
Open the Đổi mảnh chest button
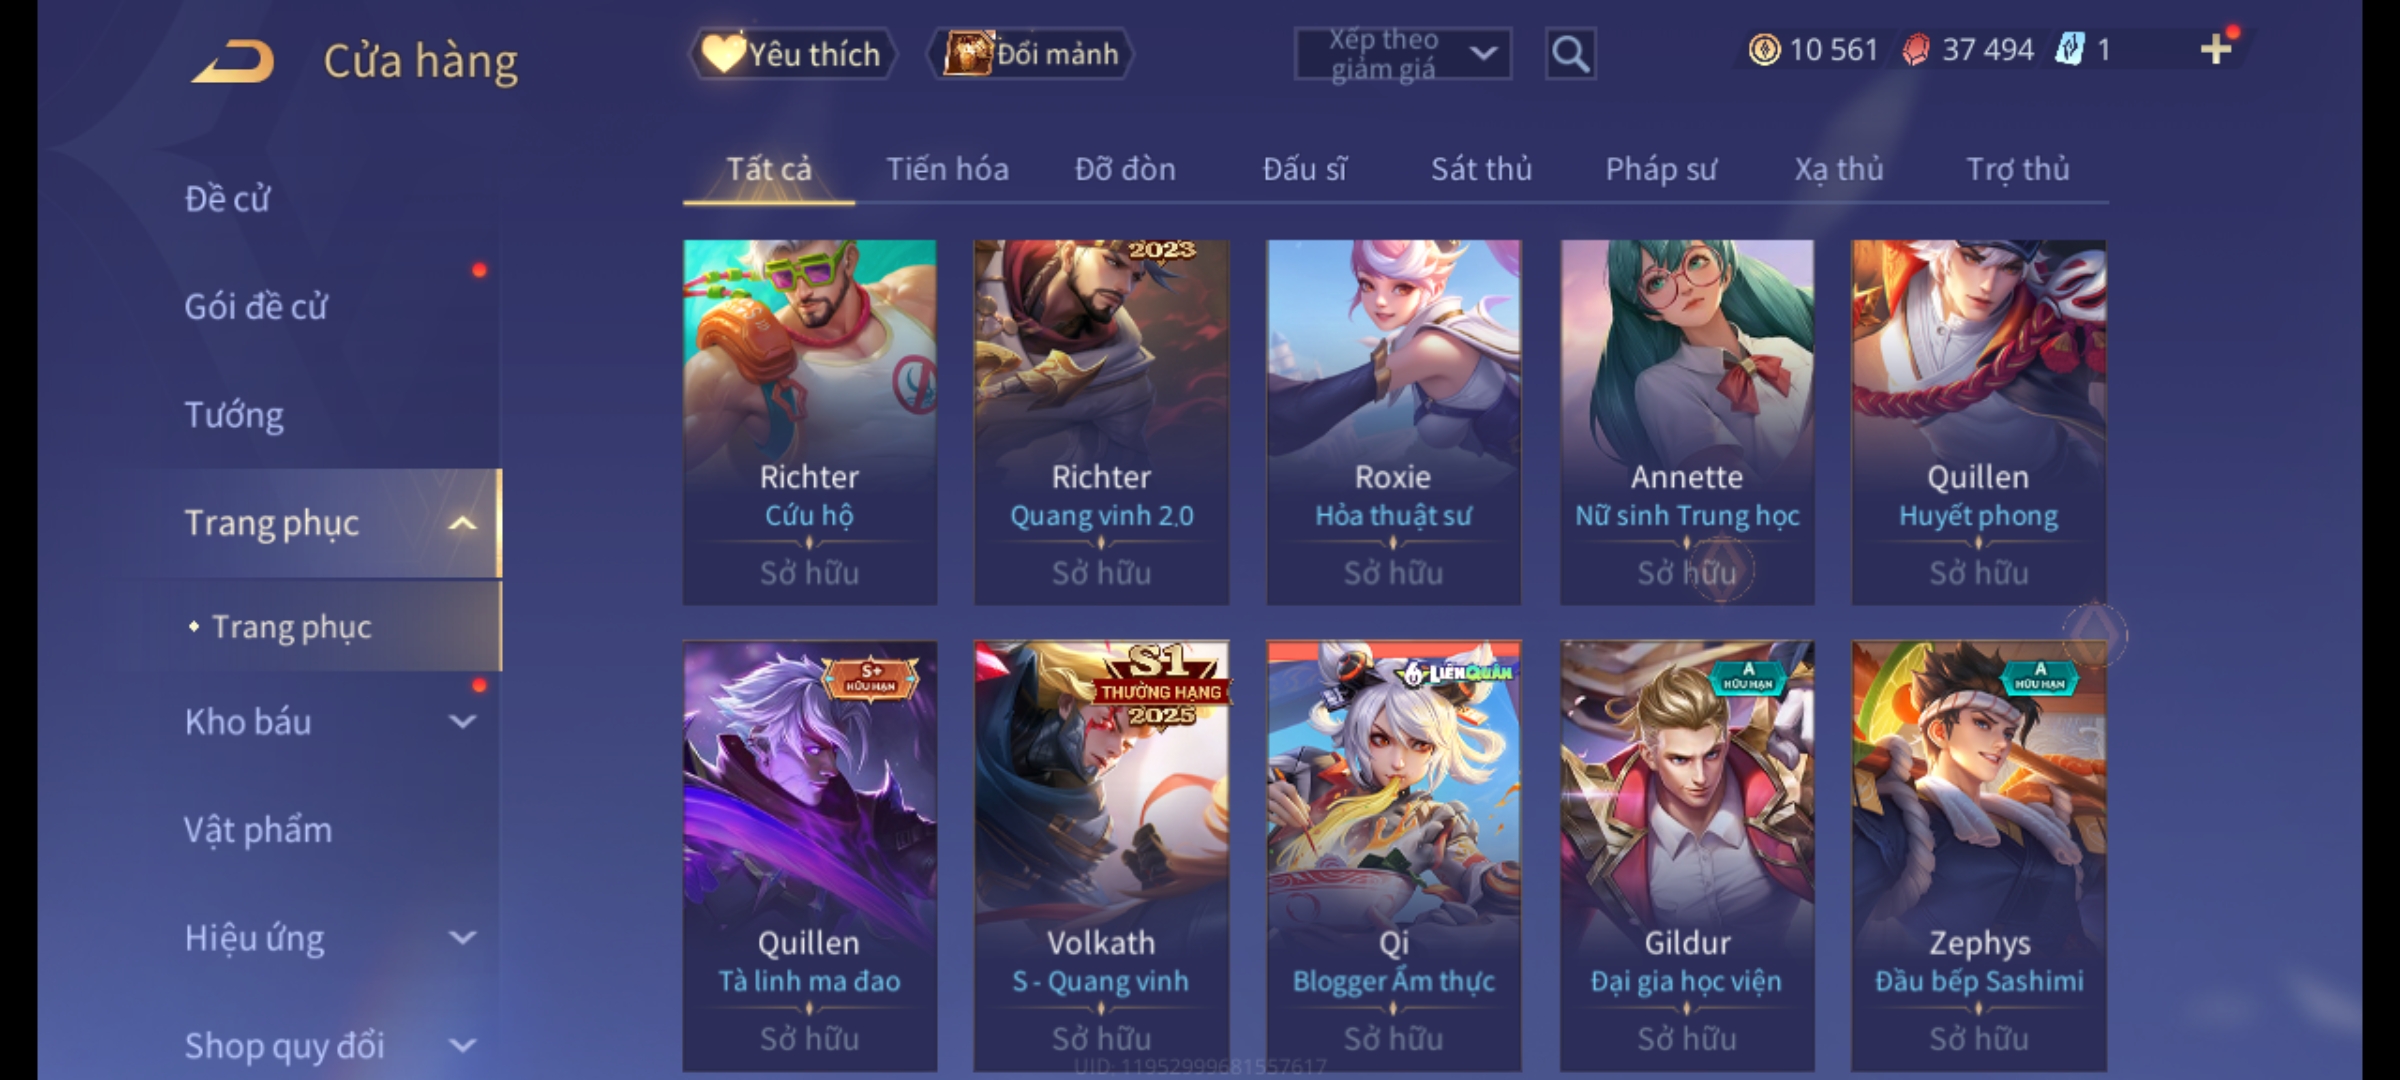tap(1031, 54)
